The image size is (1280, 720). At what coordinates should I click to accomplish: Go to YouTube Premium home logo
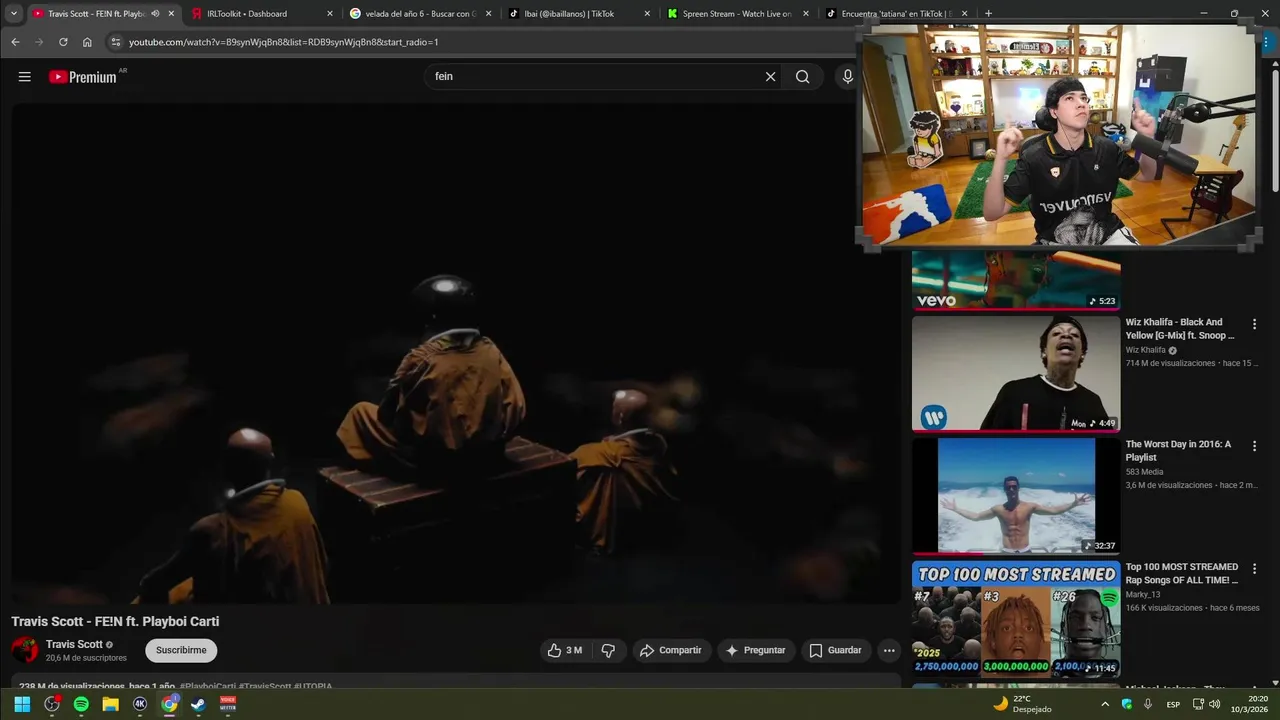tap(83, 77)
